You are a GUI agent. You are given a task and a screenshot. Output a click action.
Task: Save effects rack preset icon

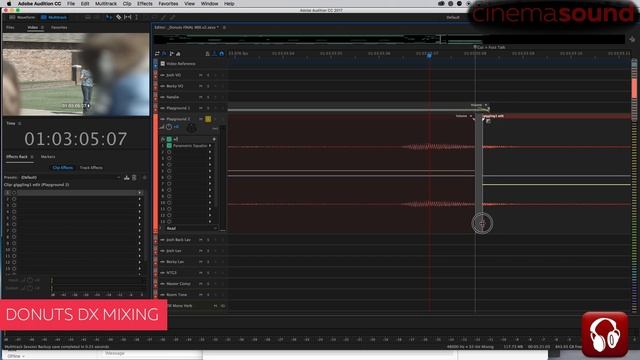[127, 178]
